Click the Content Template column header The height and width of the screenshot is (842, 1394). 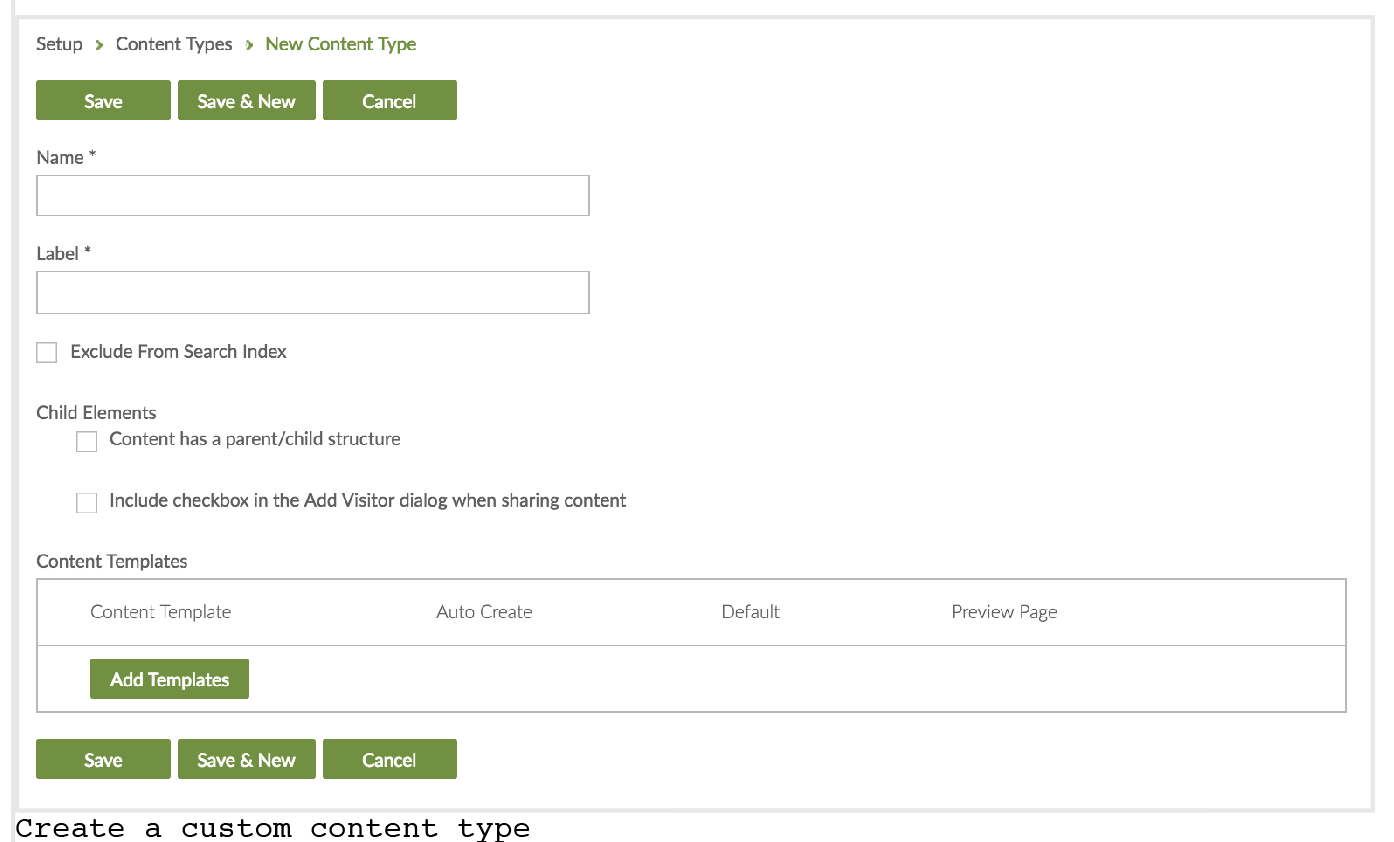click(160, 612)
